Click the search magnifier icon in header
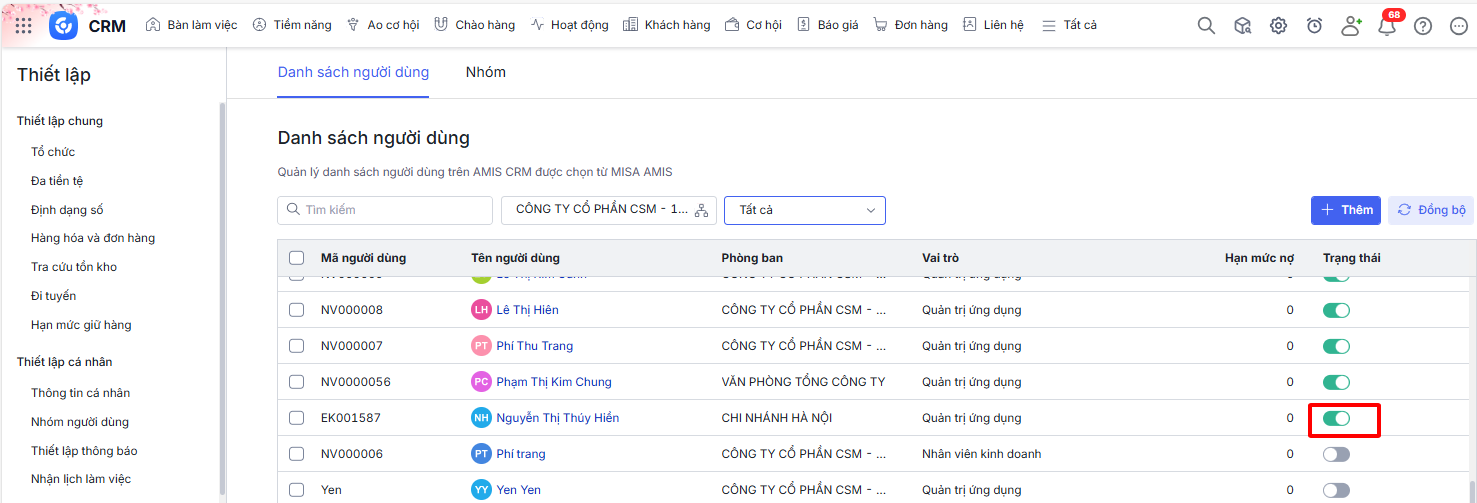The width and height of the screenshot is (1477, 503). (x=1206, y=26)
